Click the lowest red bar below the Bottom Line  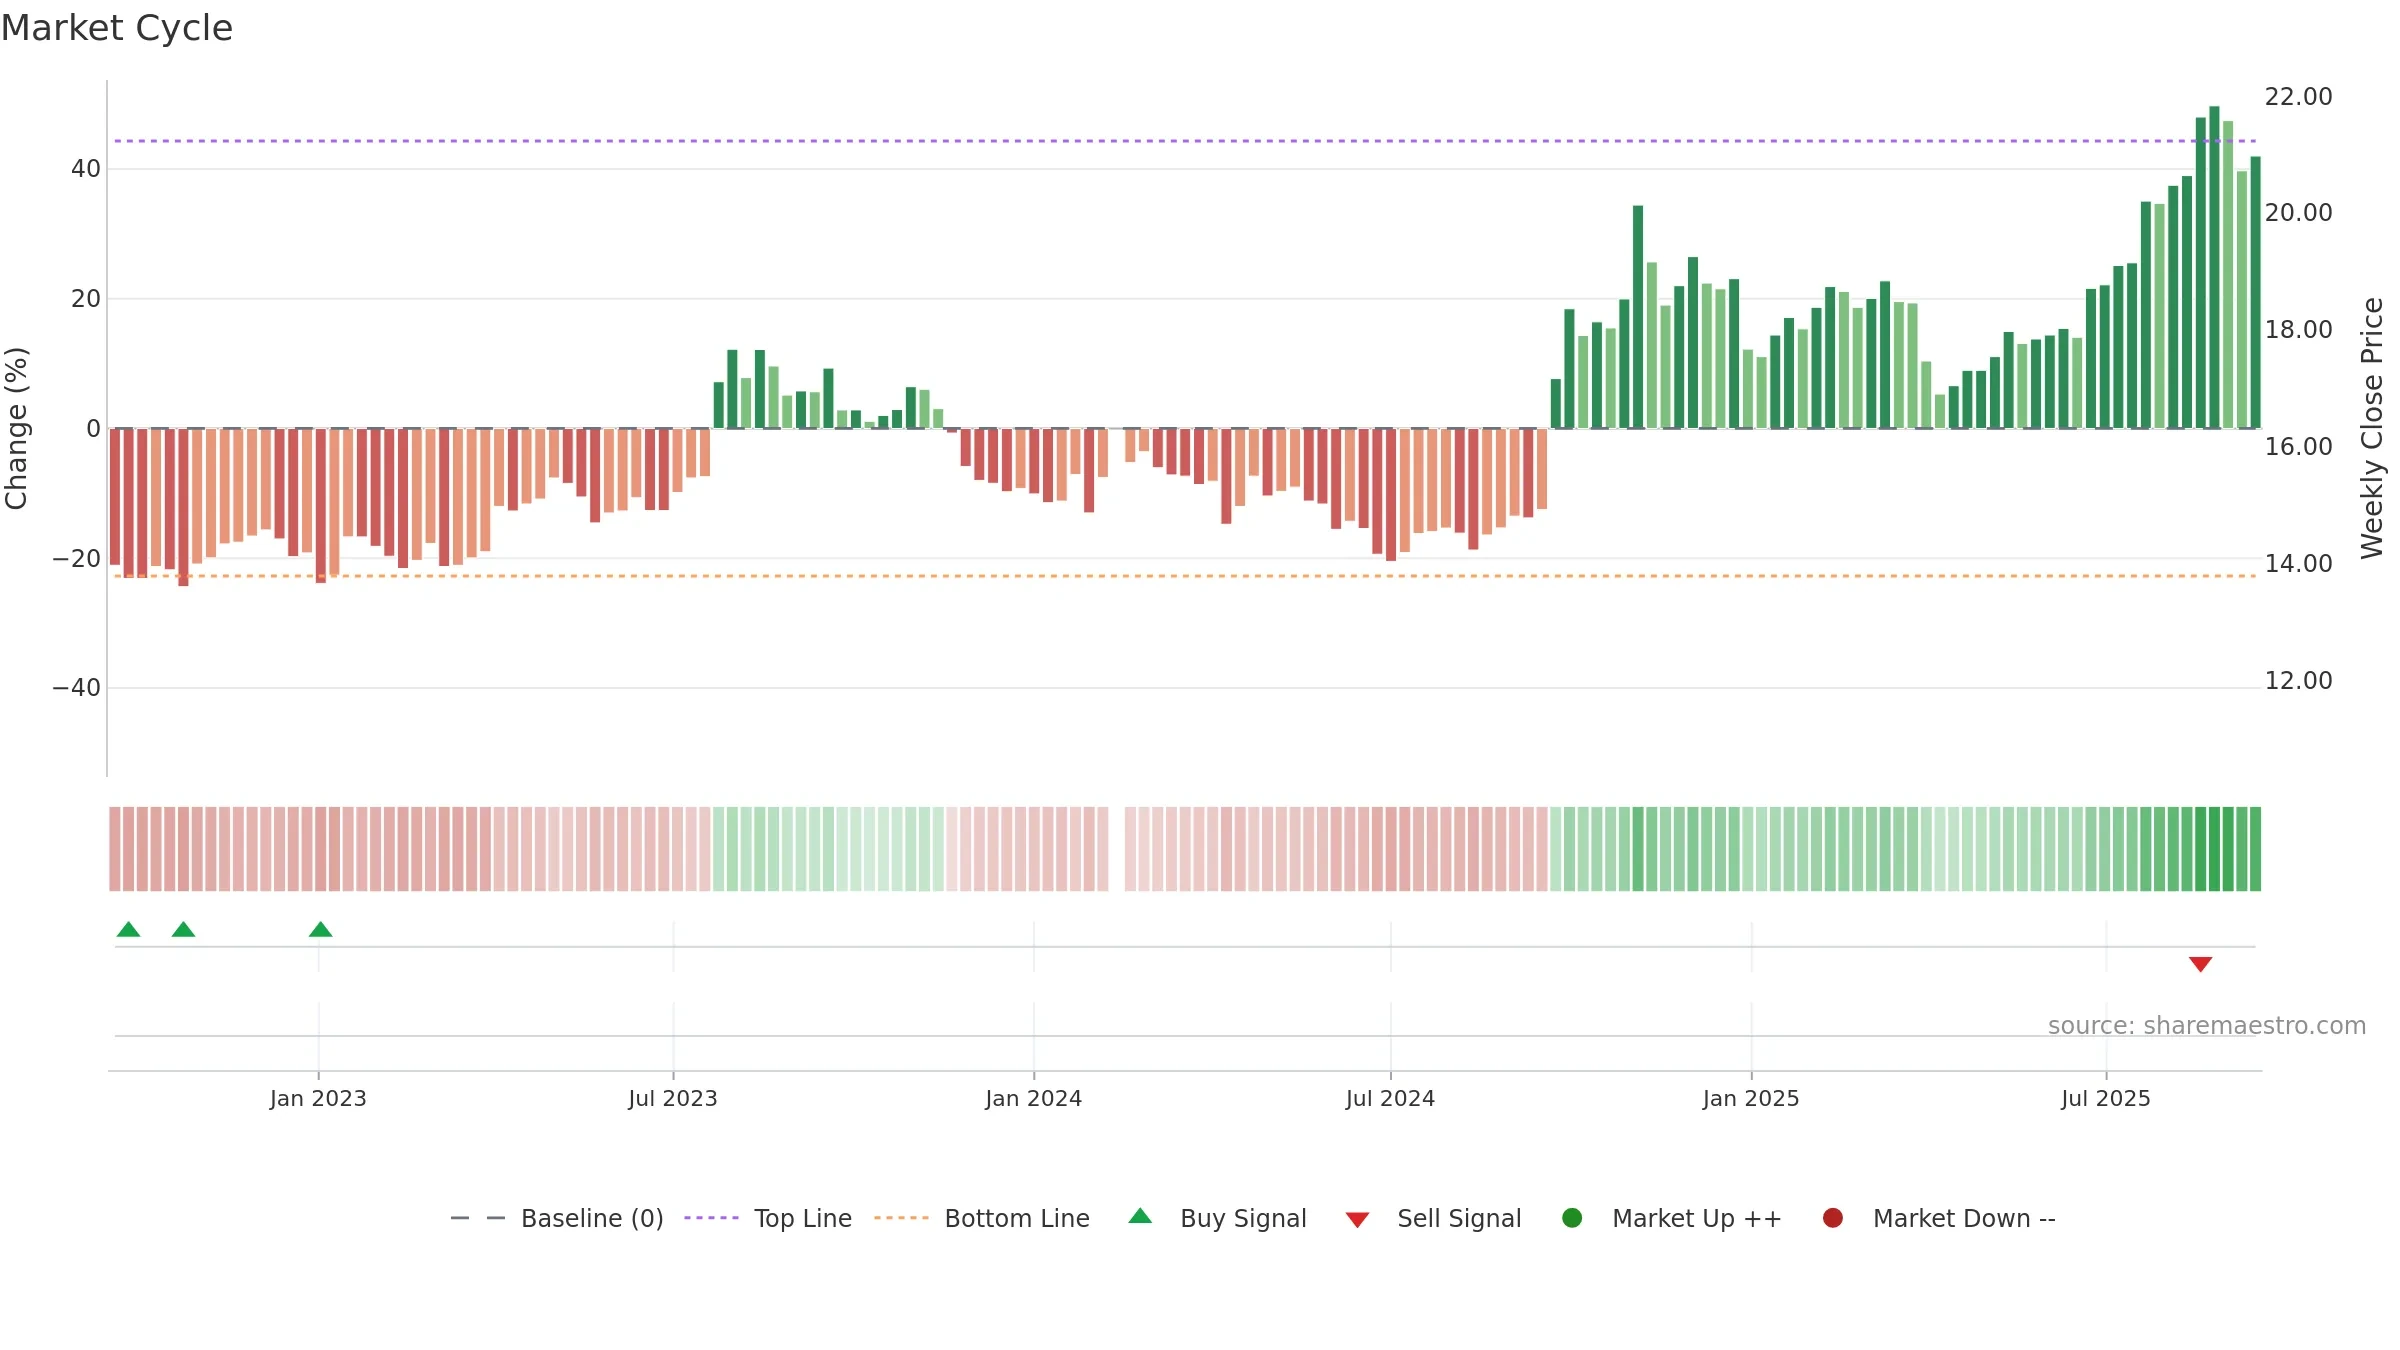coord(183,507)
